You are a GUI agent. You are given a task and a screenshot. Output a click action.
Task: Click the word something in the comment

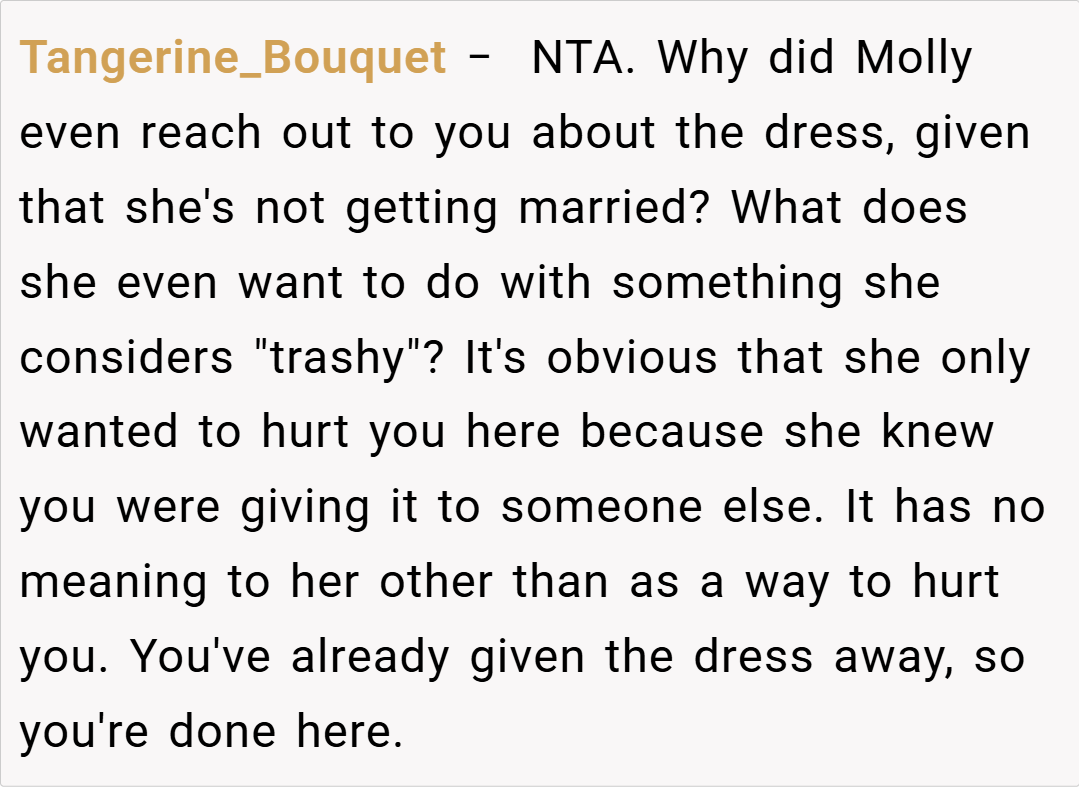[728, 282]
